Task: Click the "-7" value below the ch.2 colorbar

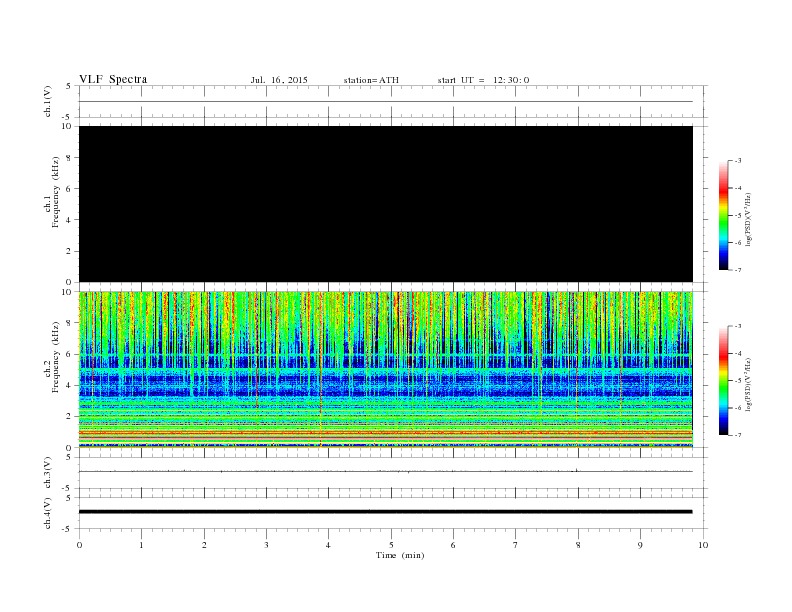Action: coord(738,435)
